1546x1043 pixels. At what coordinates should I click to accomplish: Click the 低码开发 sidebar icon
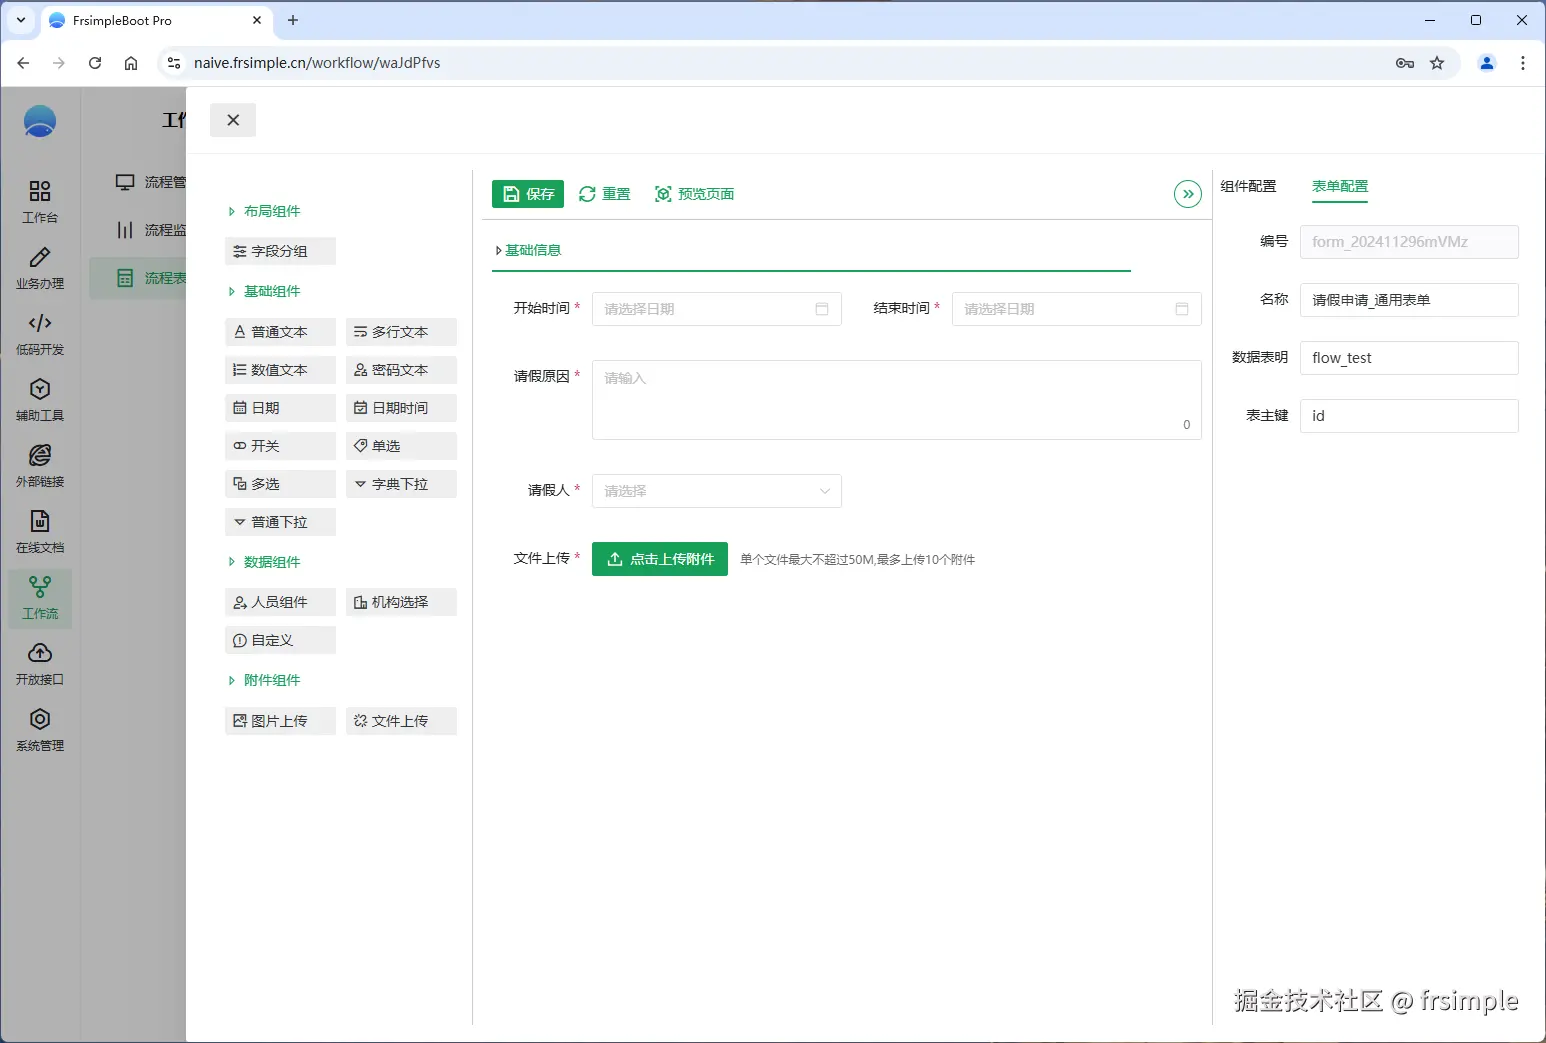(x=39, y=333)
